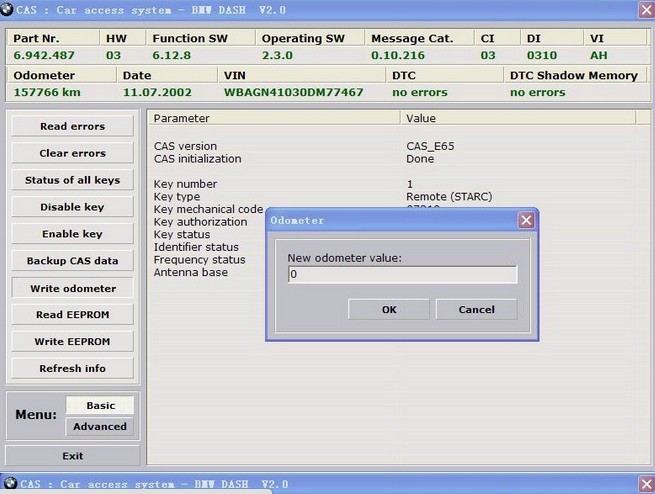Viewport: 655px width, 494px height.
Task: Click the Disable key button
Action: [x=73, y=207]
